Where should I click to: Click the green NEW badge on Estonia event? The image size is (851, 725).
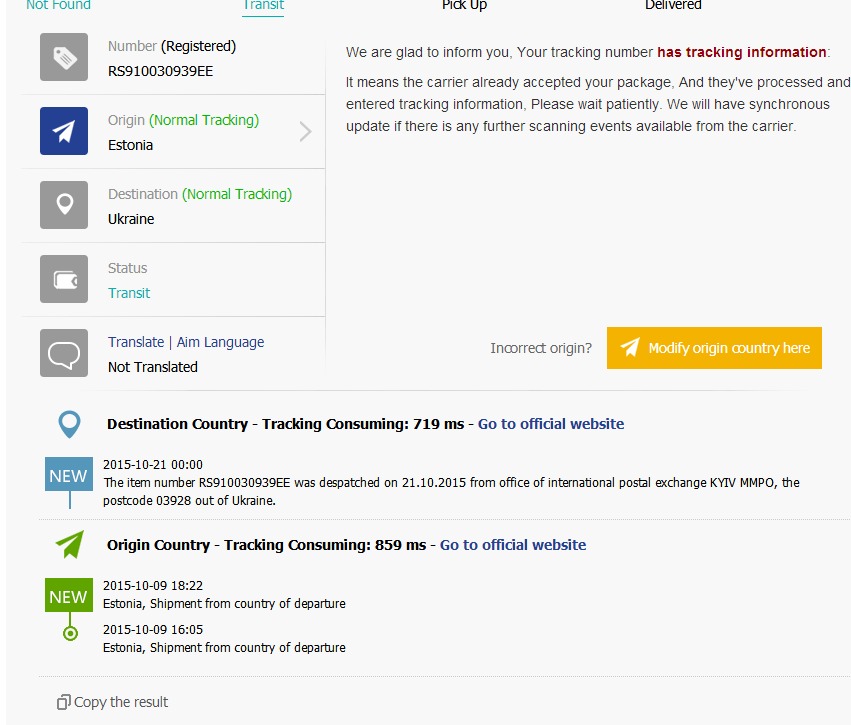point(68,595)
